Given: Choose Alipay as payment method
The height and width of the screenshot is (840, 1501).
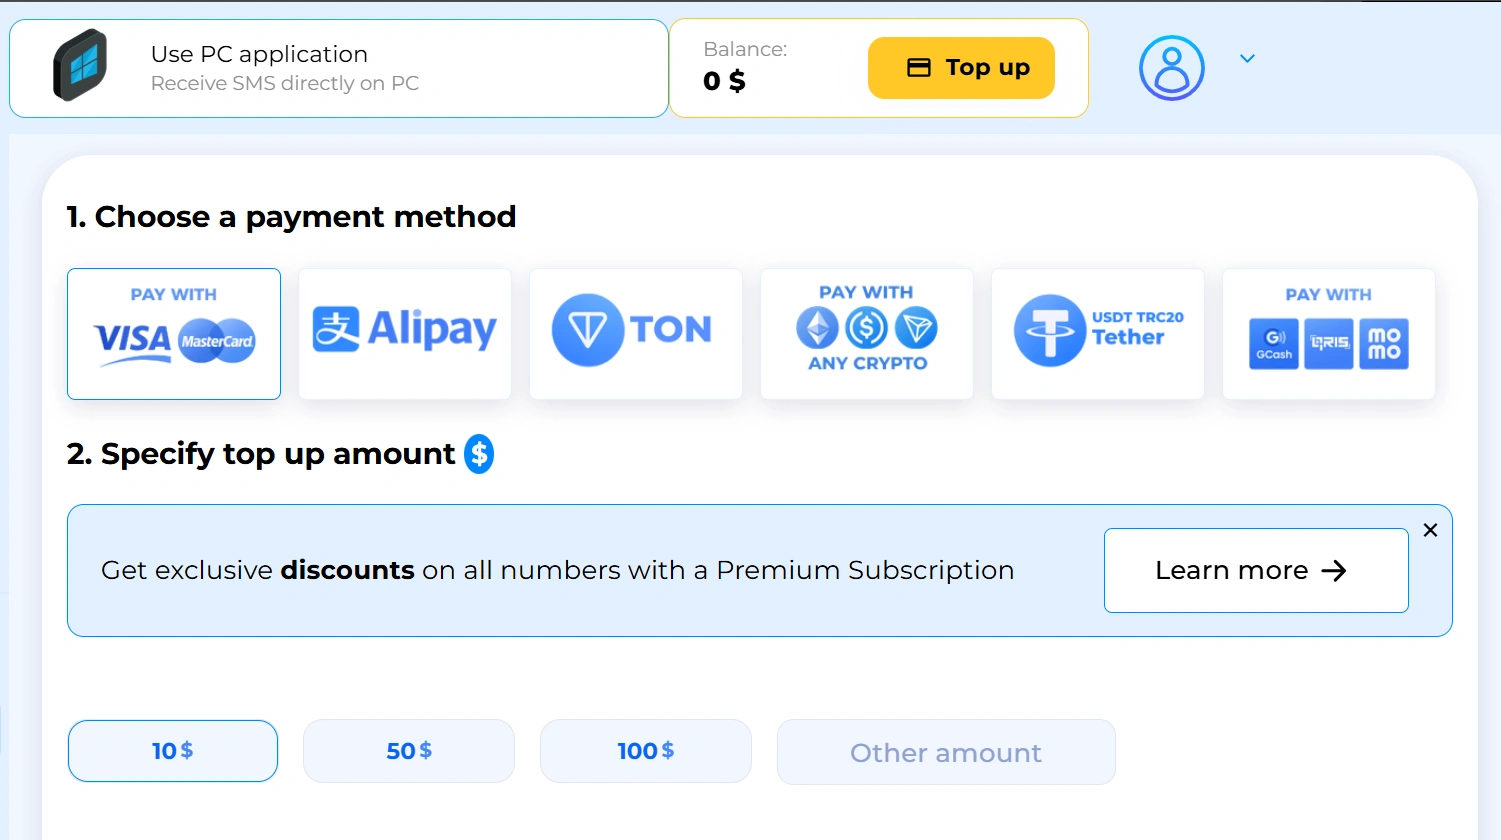Looking at the screenshot, I should (405, 334).
